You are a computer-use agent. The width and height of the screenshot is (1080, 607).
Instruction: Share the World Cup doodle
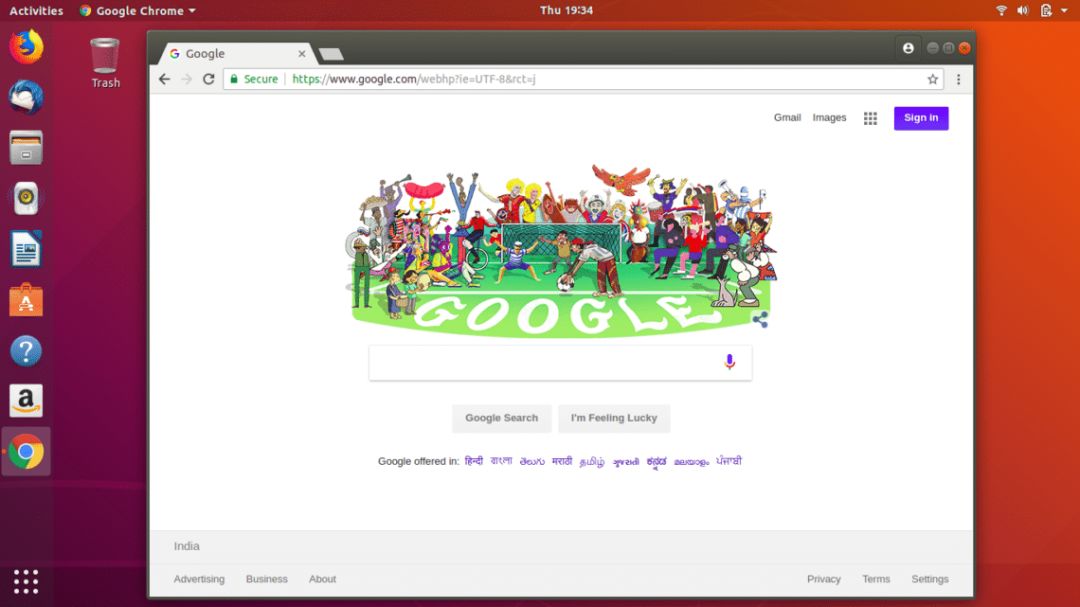(x=760, y=320)
